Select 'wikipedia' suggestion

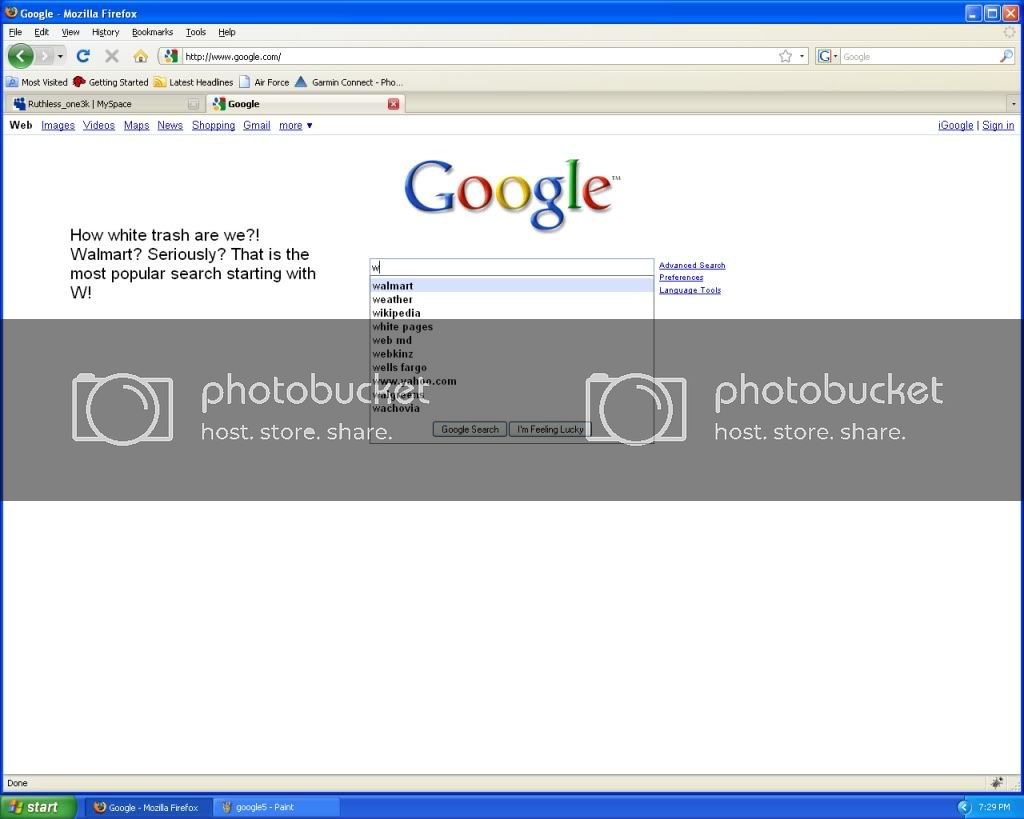pos(511,313)
